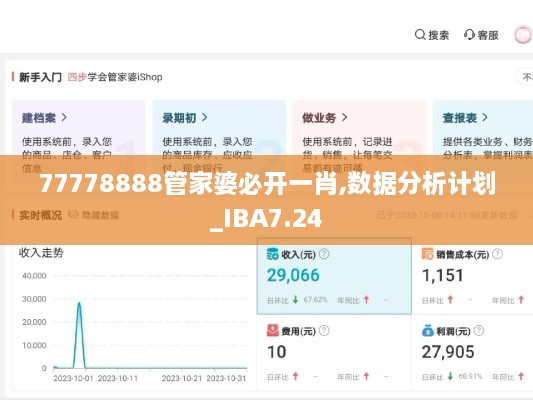The height and width of the screenshot is (400, 533).
Task: Click help question mark beside 销售成本(元)
Action: tap(497, 254)
